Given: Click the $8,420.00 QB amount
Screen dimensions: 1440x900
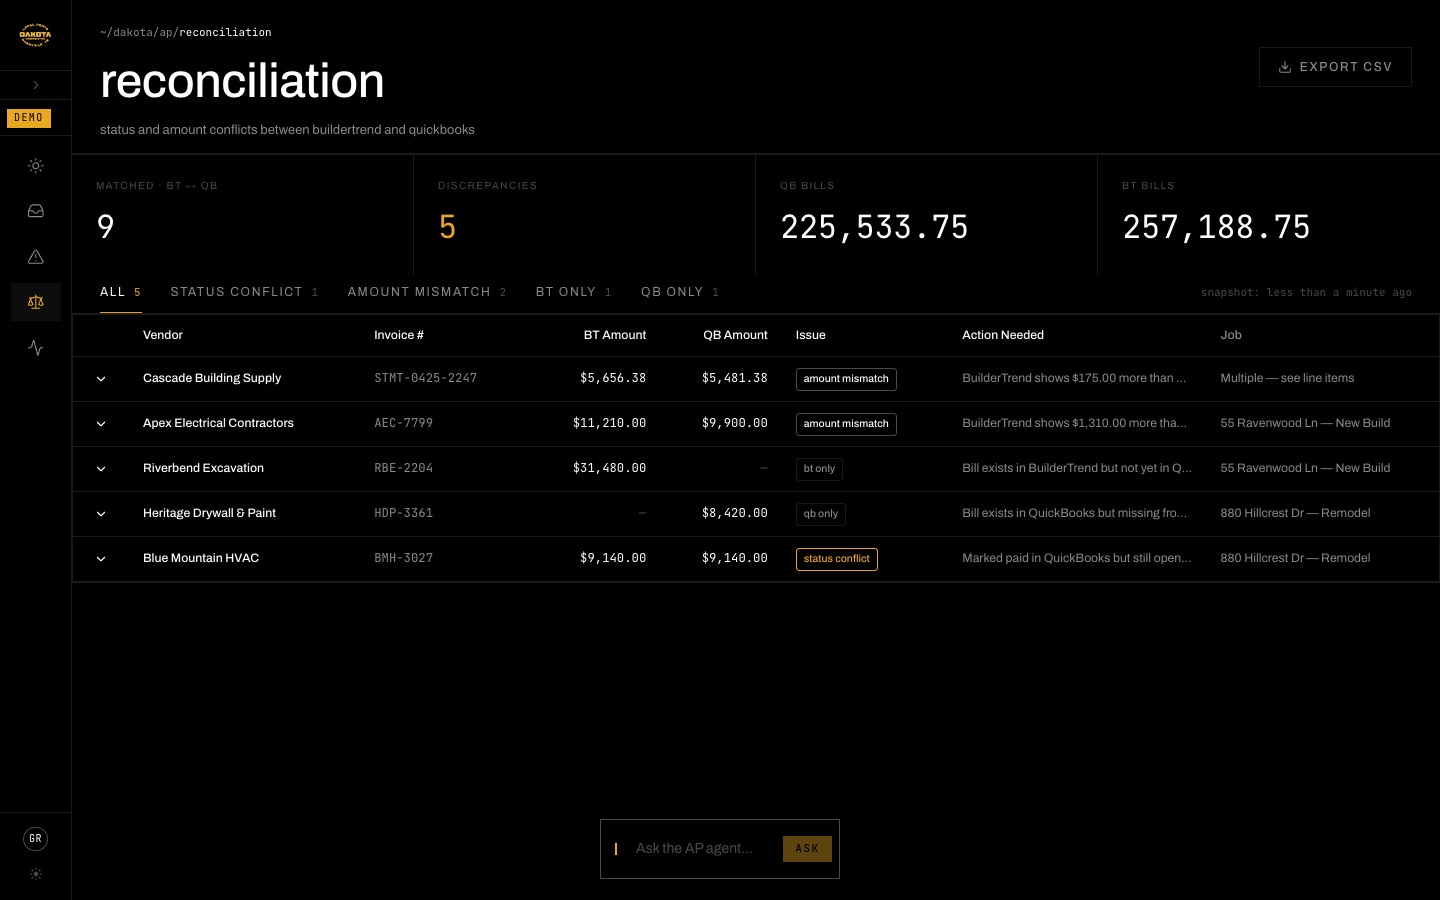Looking at the screenshot, I should [735, 513].
